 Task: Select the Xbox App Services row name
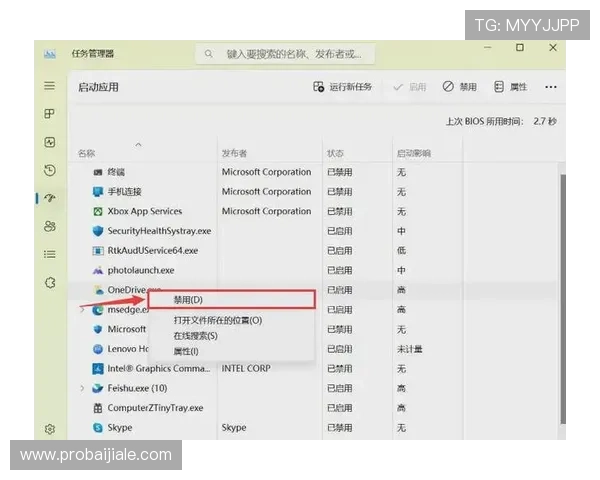click(145, 211)
